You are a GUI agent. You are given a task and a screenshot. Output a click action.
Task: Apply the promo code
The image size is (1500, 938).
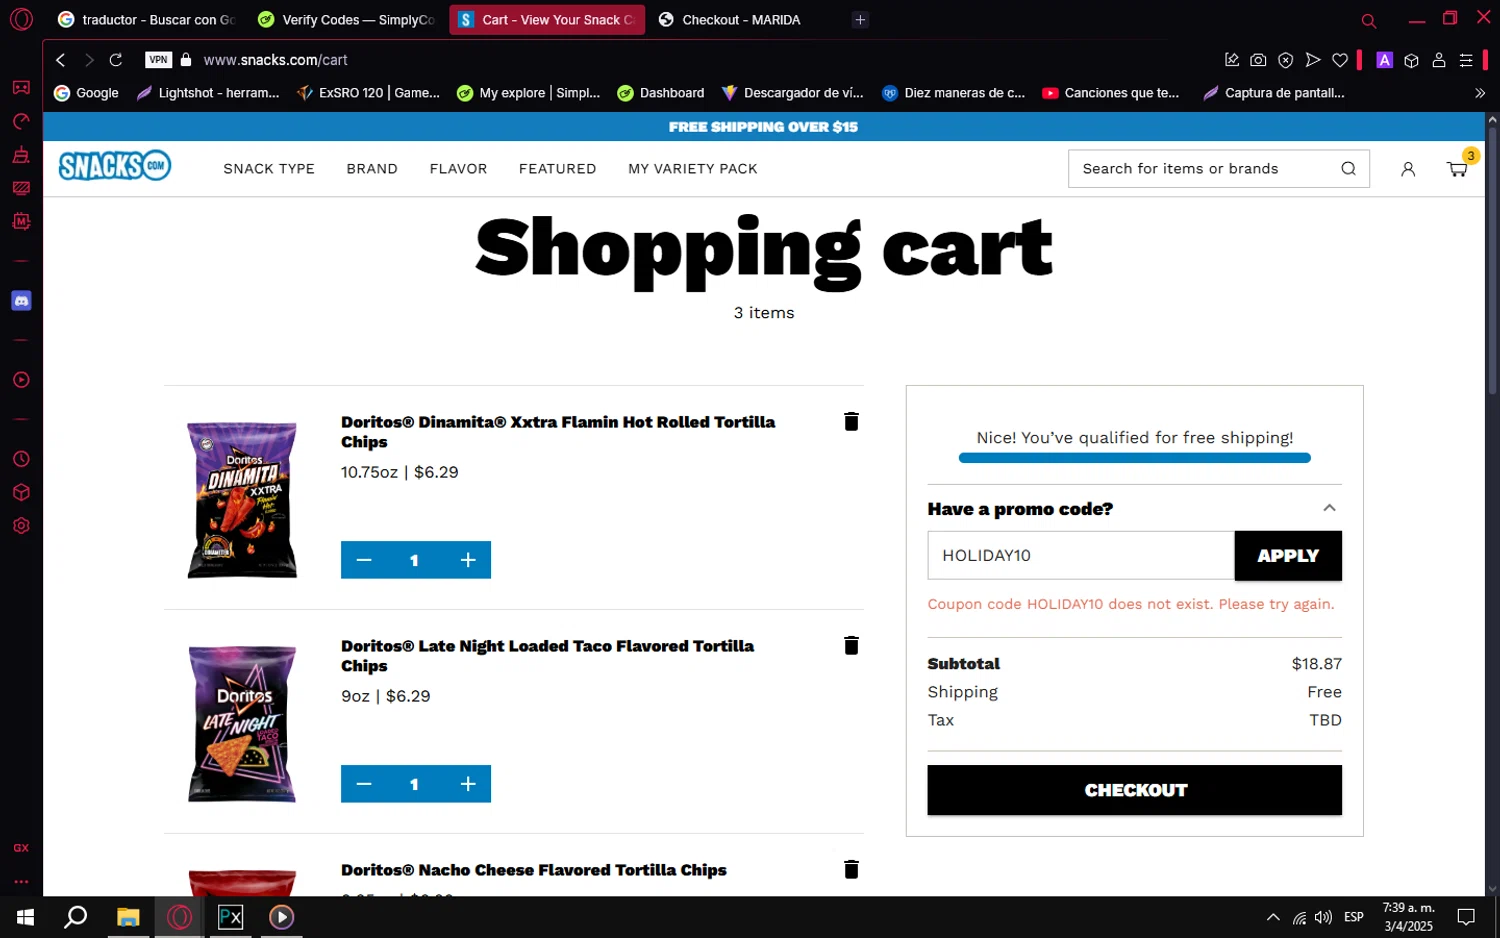pos(1288,555)
